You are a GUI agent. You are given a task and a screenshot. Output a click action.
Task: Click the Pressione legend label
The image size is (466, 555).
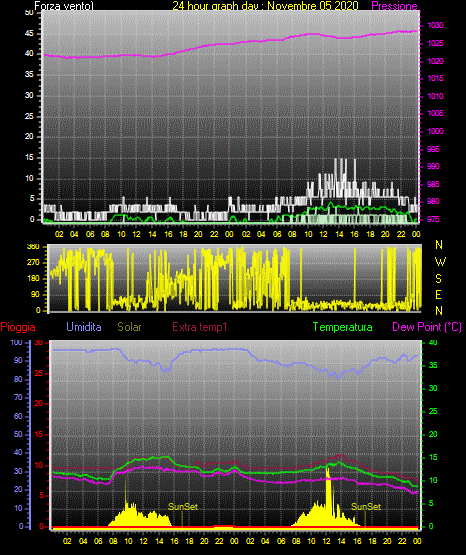395,6
